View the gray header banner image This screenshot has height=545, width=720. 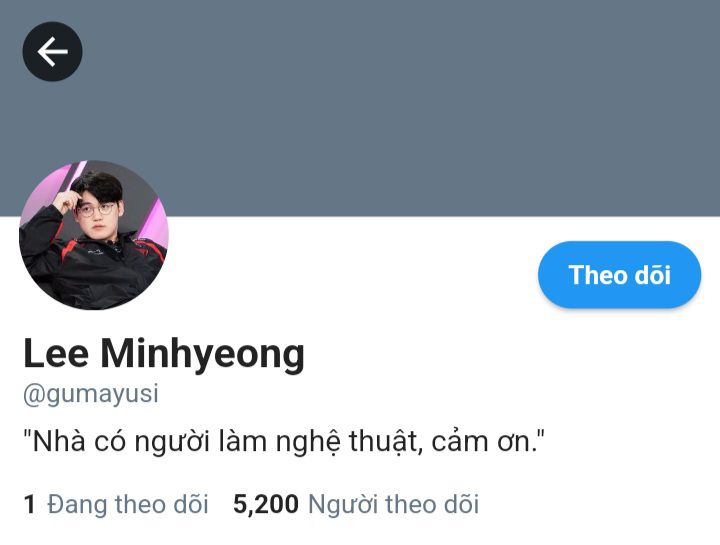(x=360, y=108)
